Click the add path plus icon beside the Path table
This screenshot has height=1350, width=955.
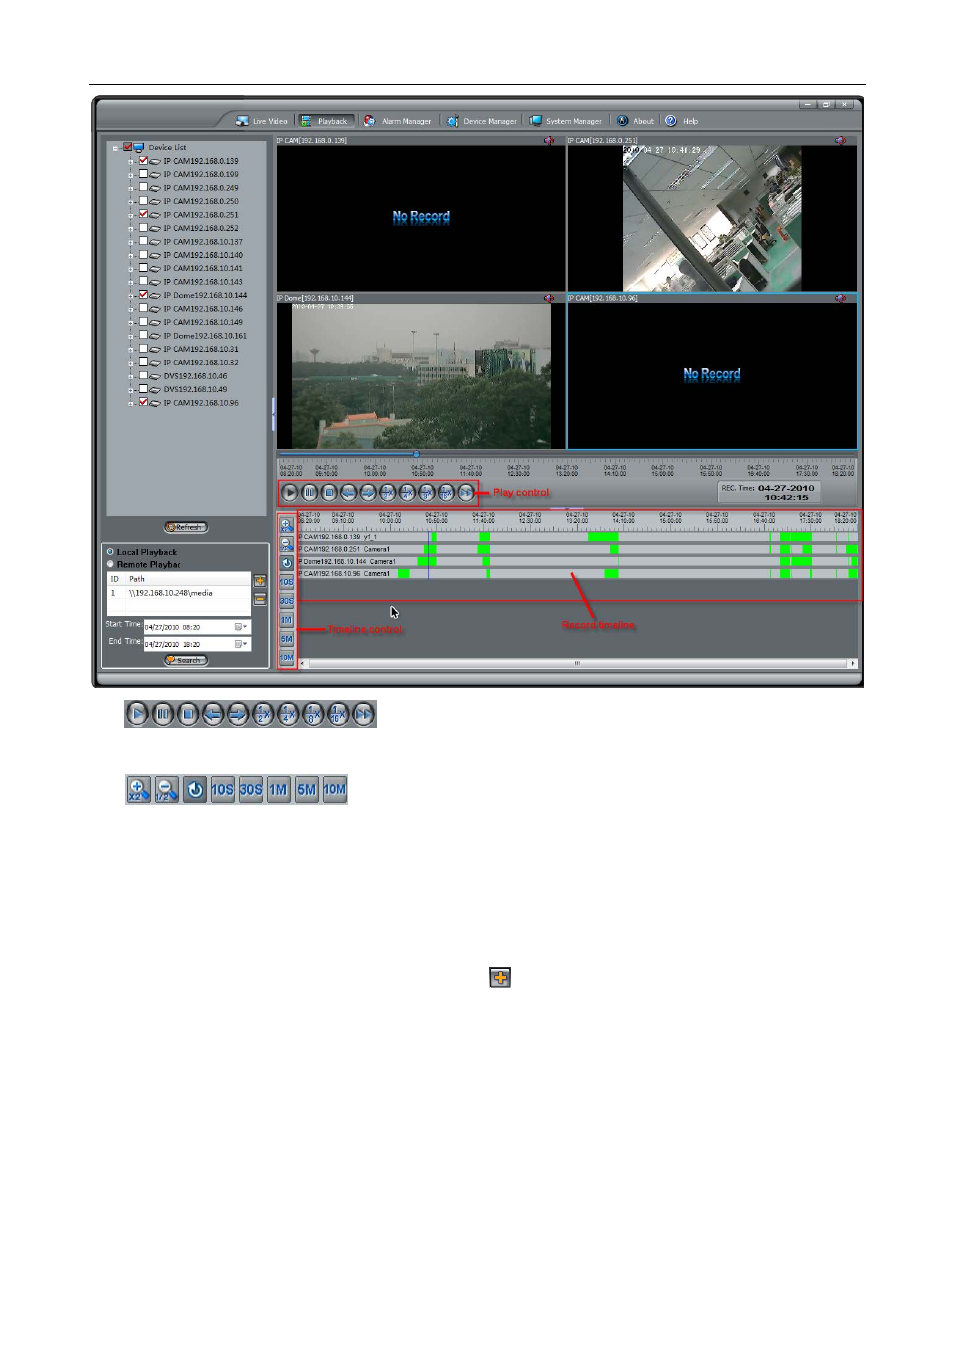[260, 581]
